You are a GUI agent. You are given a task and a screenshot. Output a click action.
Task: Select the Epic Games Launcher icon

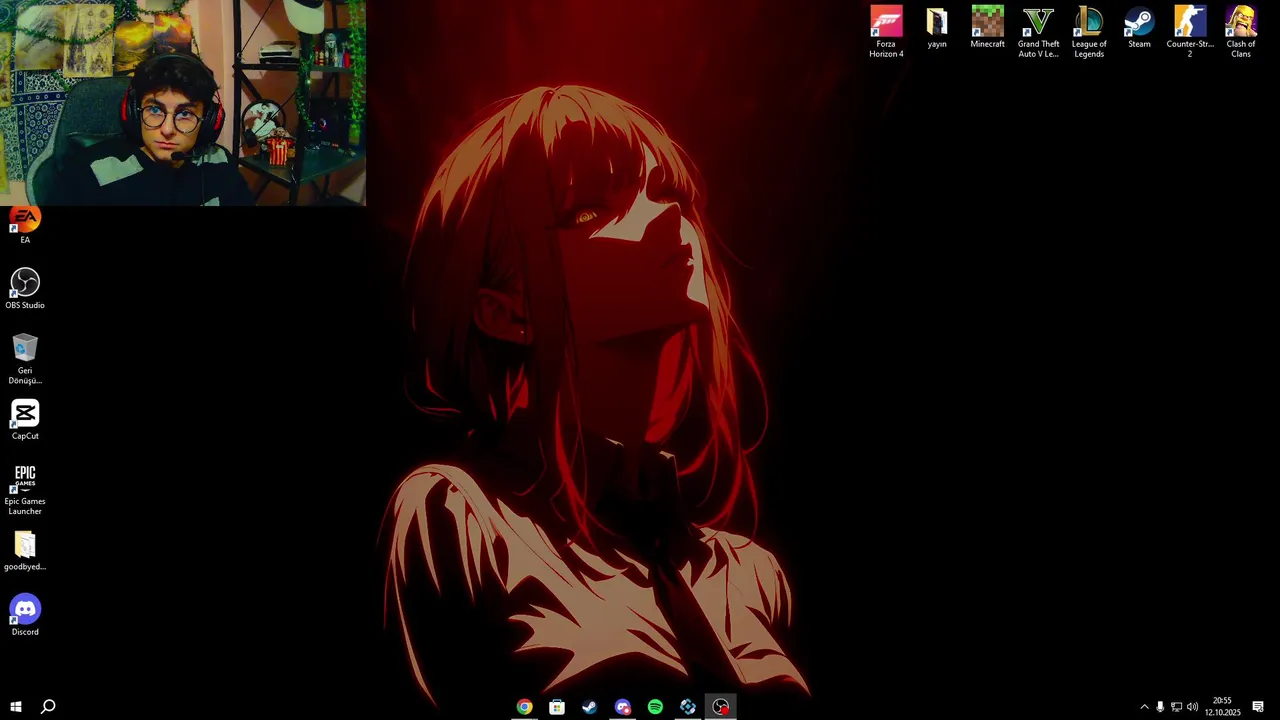coord(25,489)
